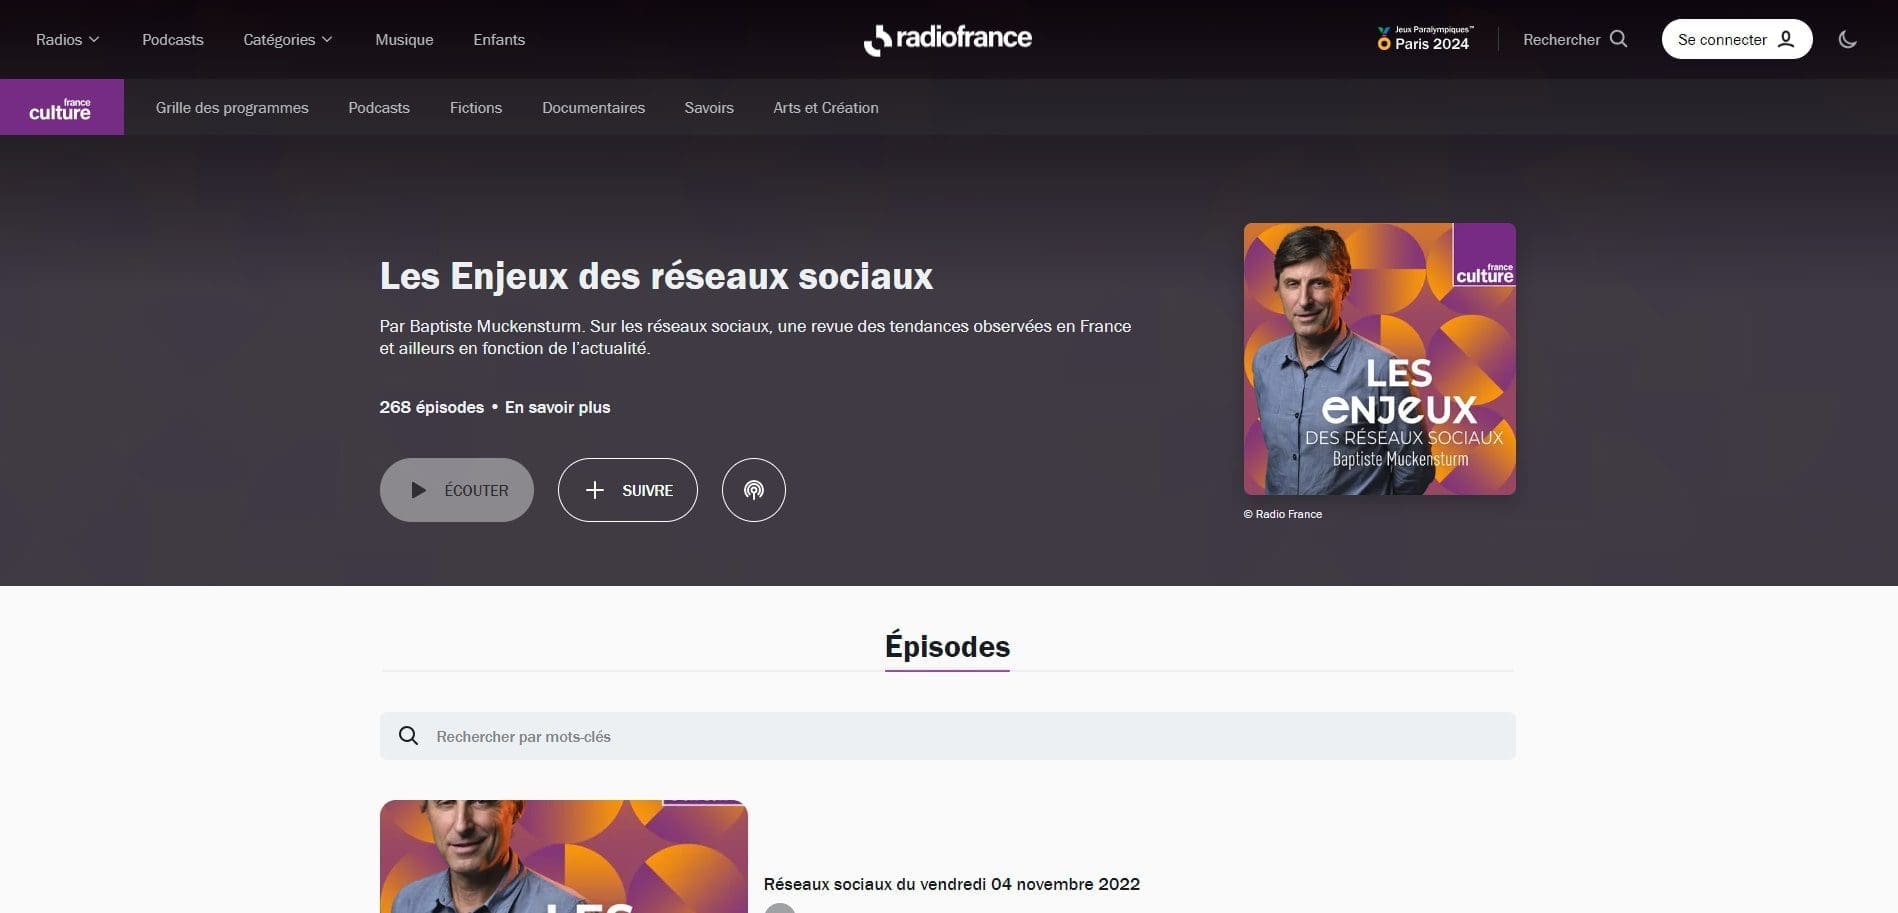Follow the podcast with the SUIVRE button
Viewport: 1898px width, 913px height.
[628, 490]
